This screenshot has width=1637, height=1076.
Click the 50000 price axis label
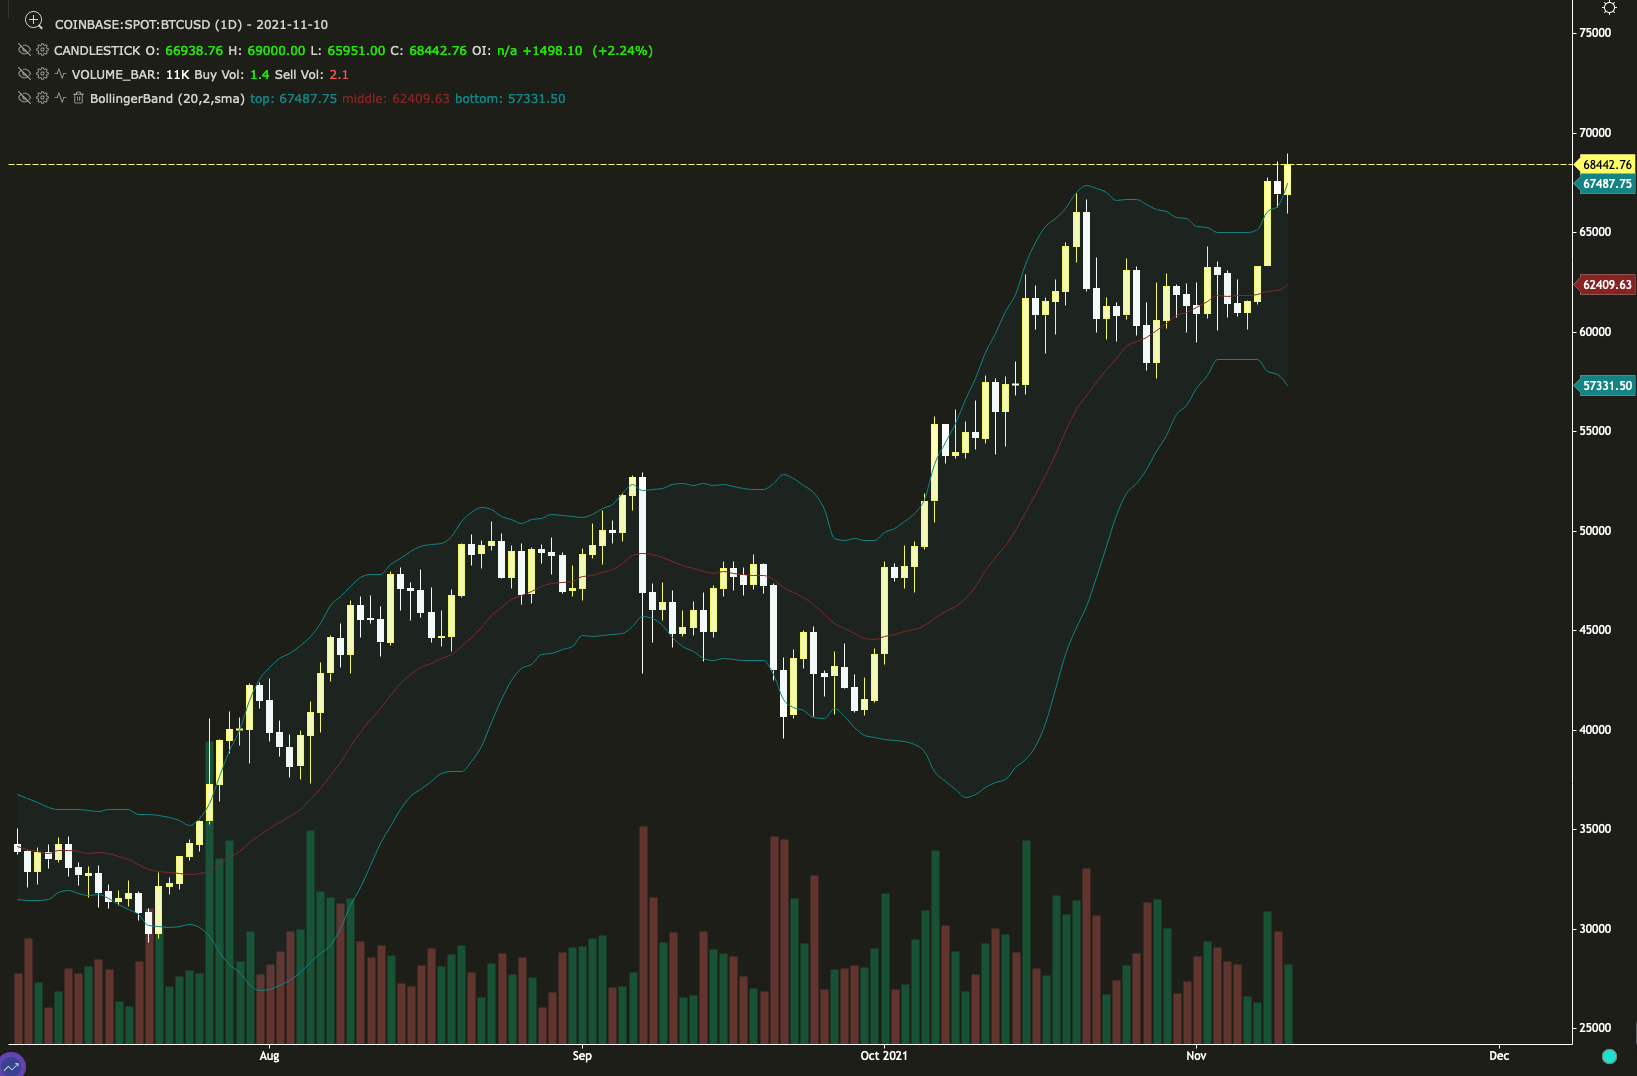(x=1595, y=531)
